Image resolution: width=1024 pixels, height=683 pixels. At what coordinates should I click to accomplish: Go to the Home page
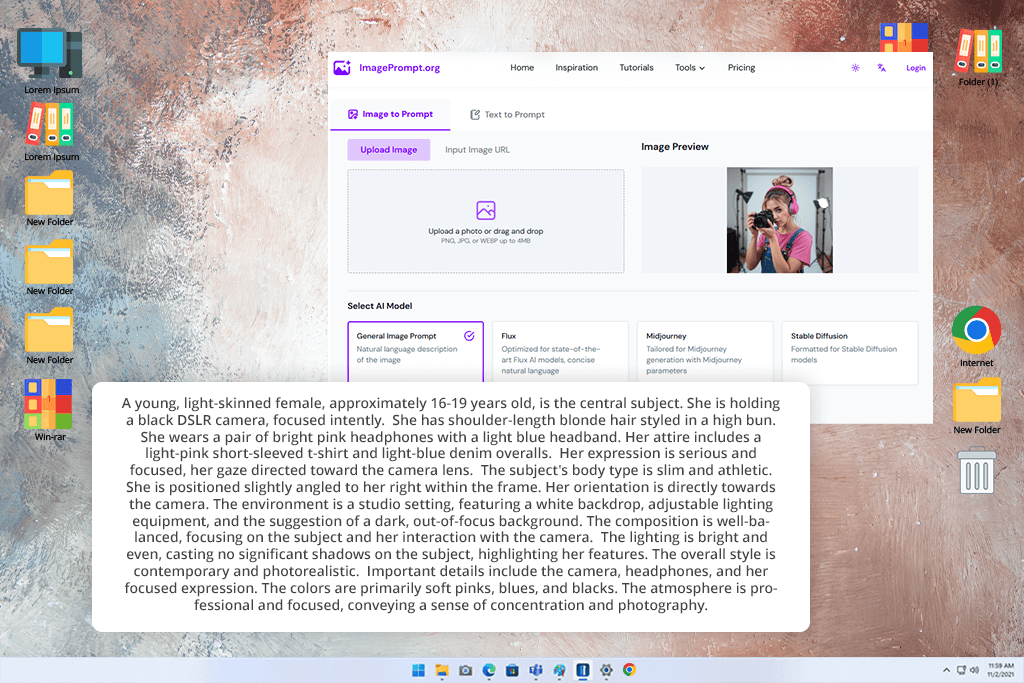click(522, 68)
